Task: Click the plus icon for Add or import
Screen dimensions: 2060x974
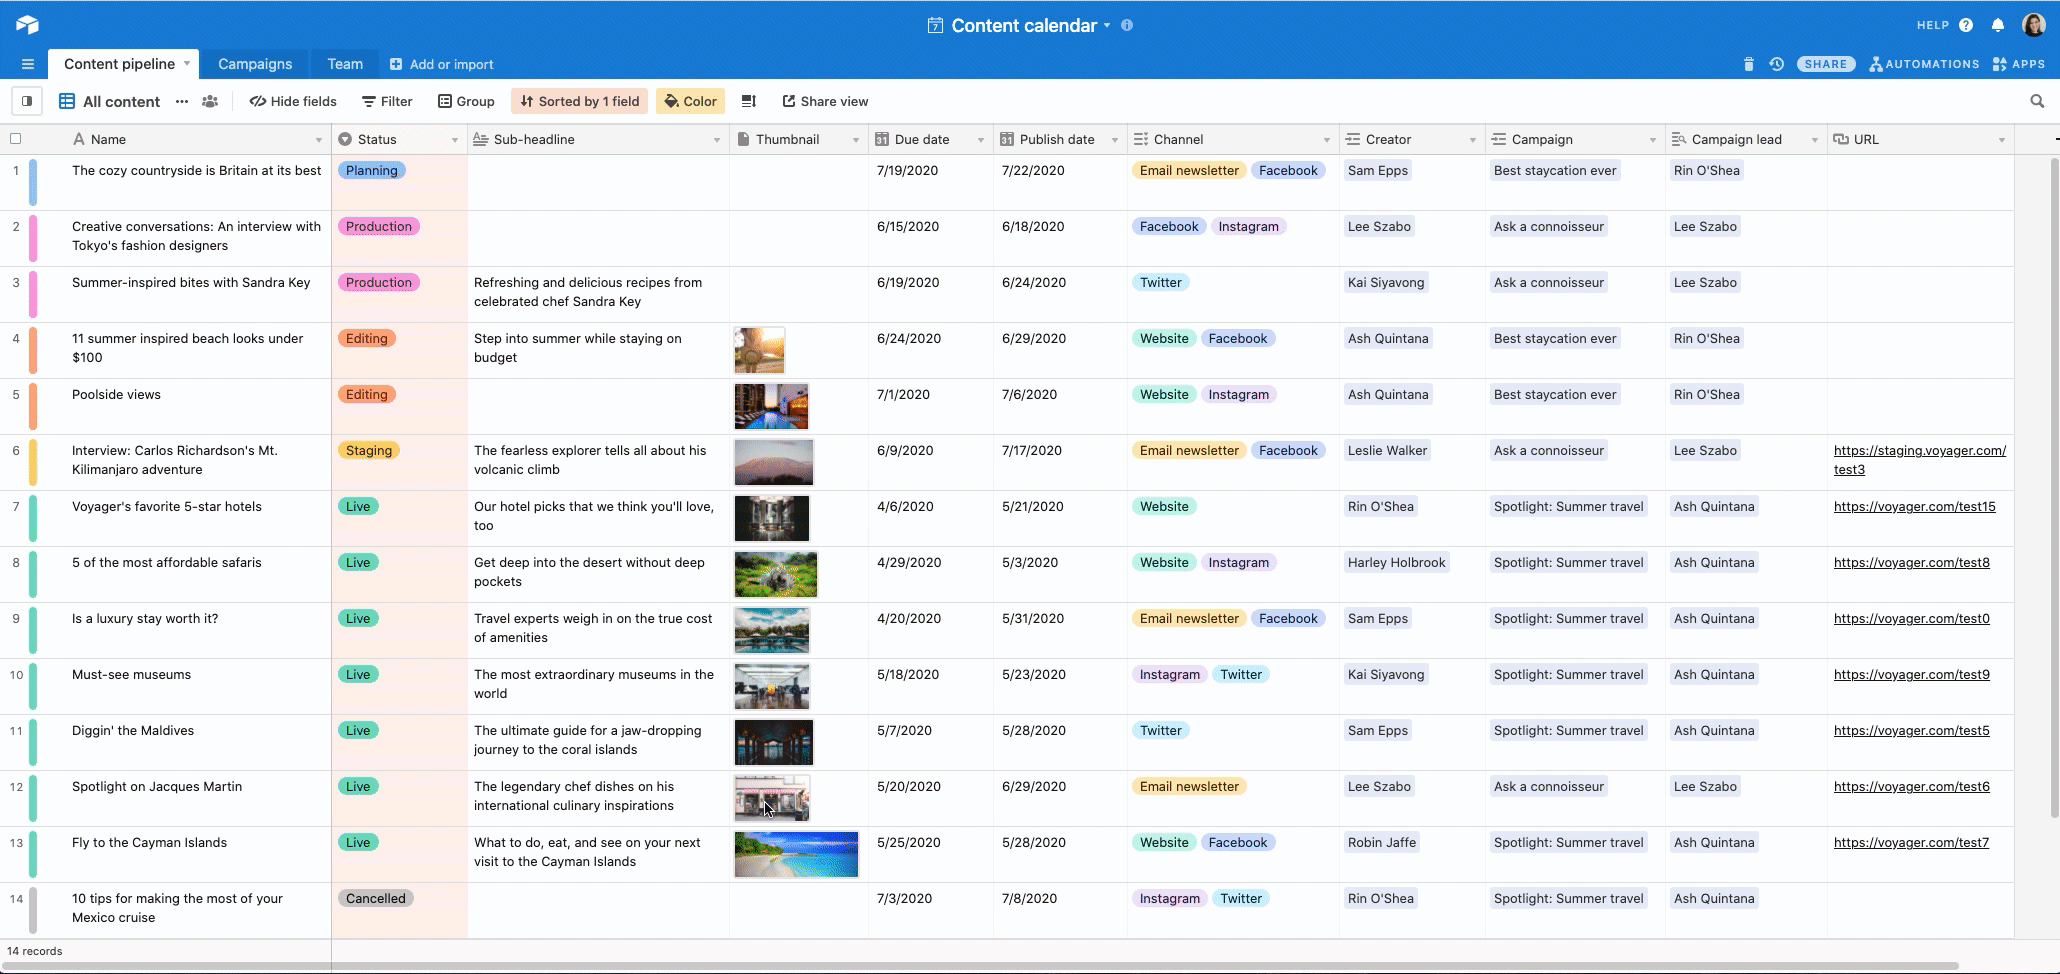Action: click(x=396, y=64)
